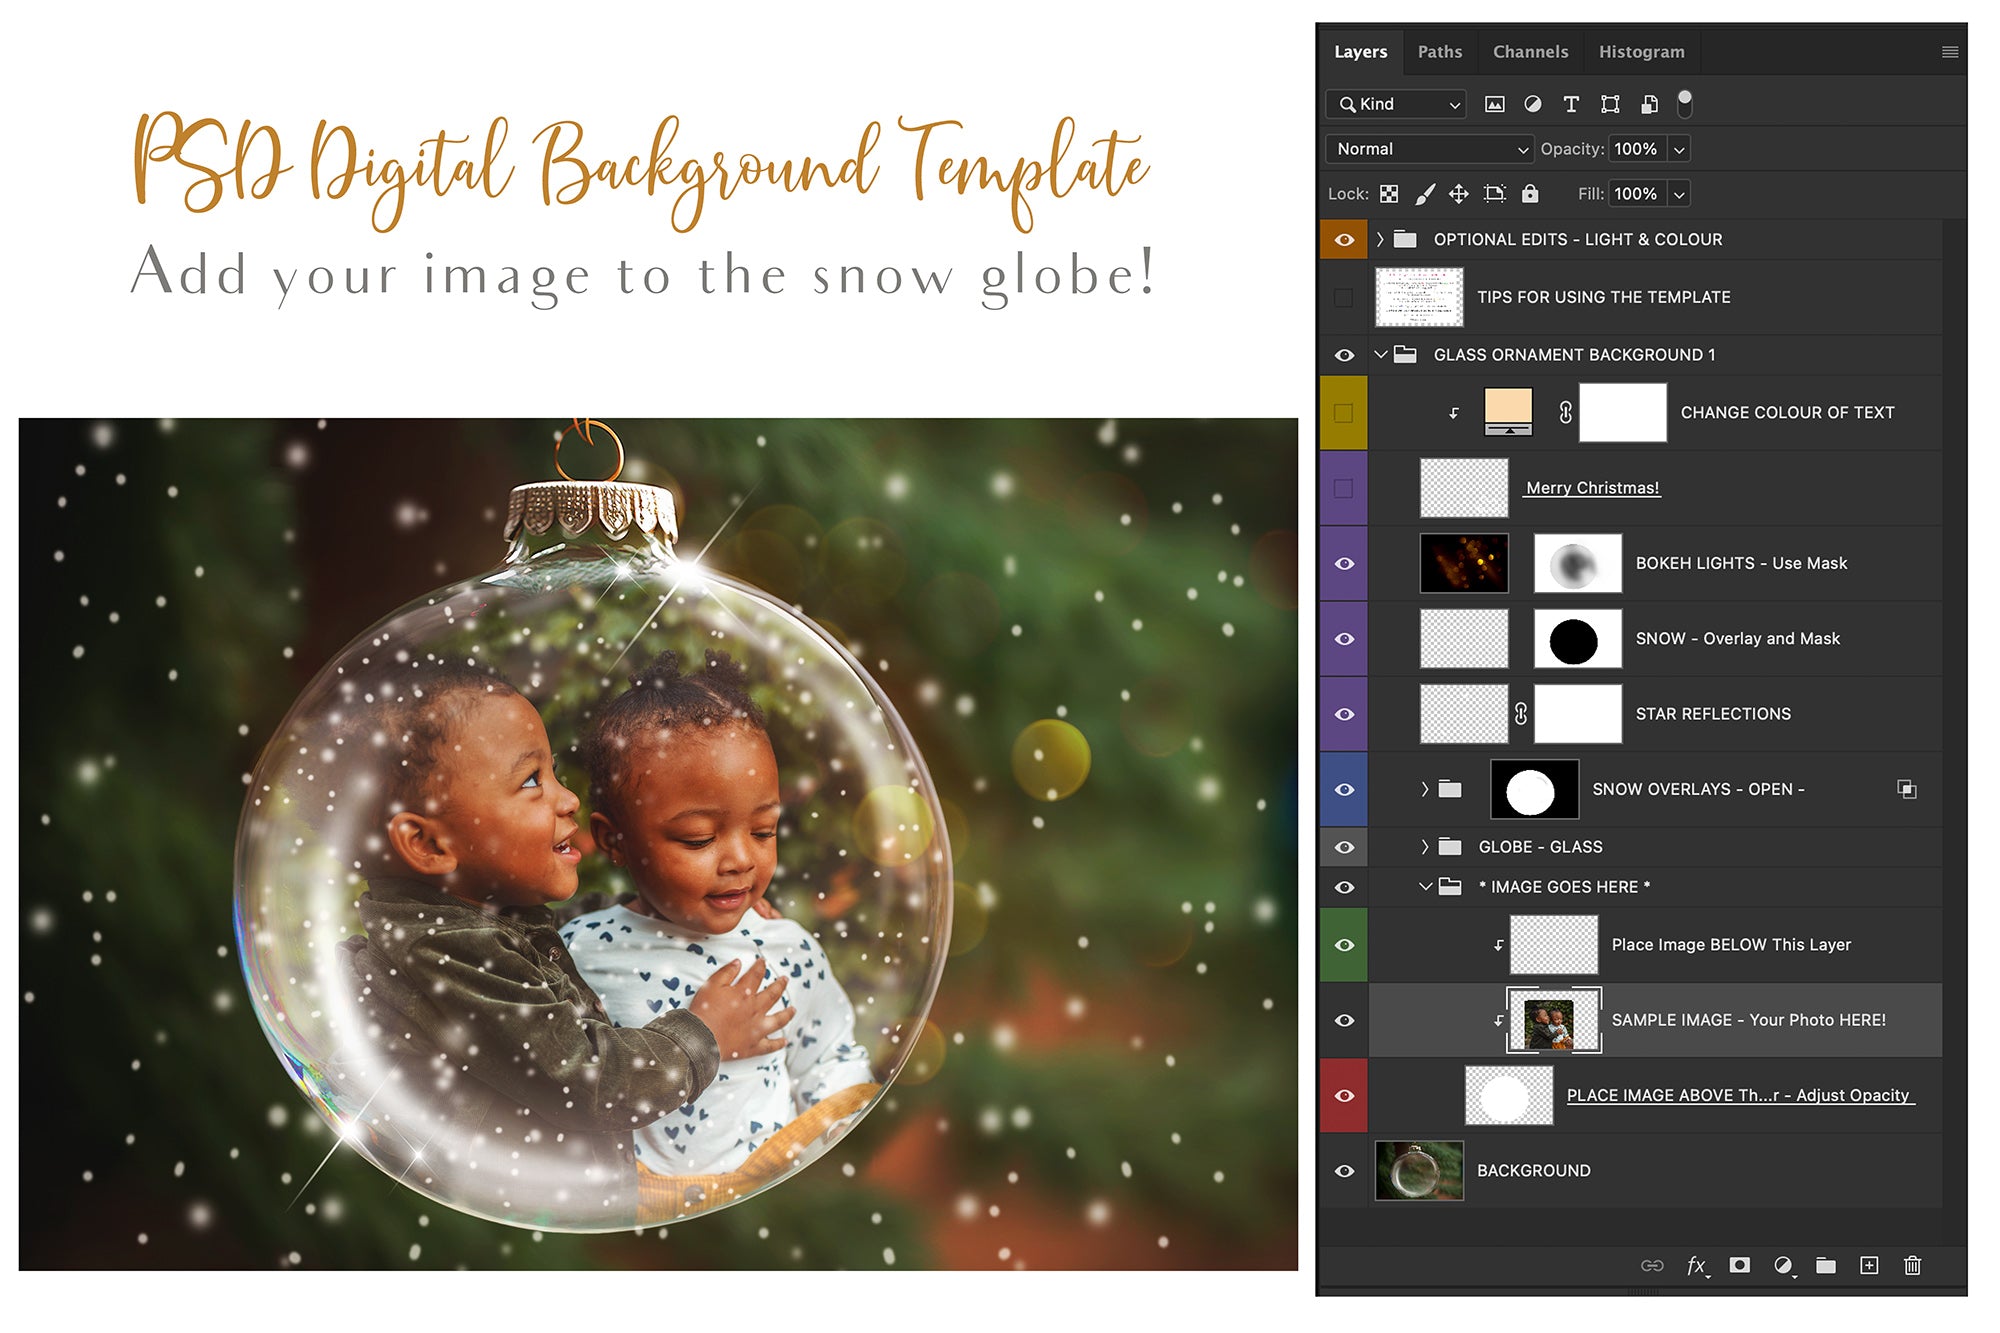Click the delete layer trash icon
Image resolution: width=2000 pixels, height=1333 pixels.
coord(1913,1265)
